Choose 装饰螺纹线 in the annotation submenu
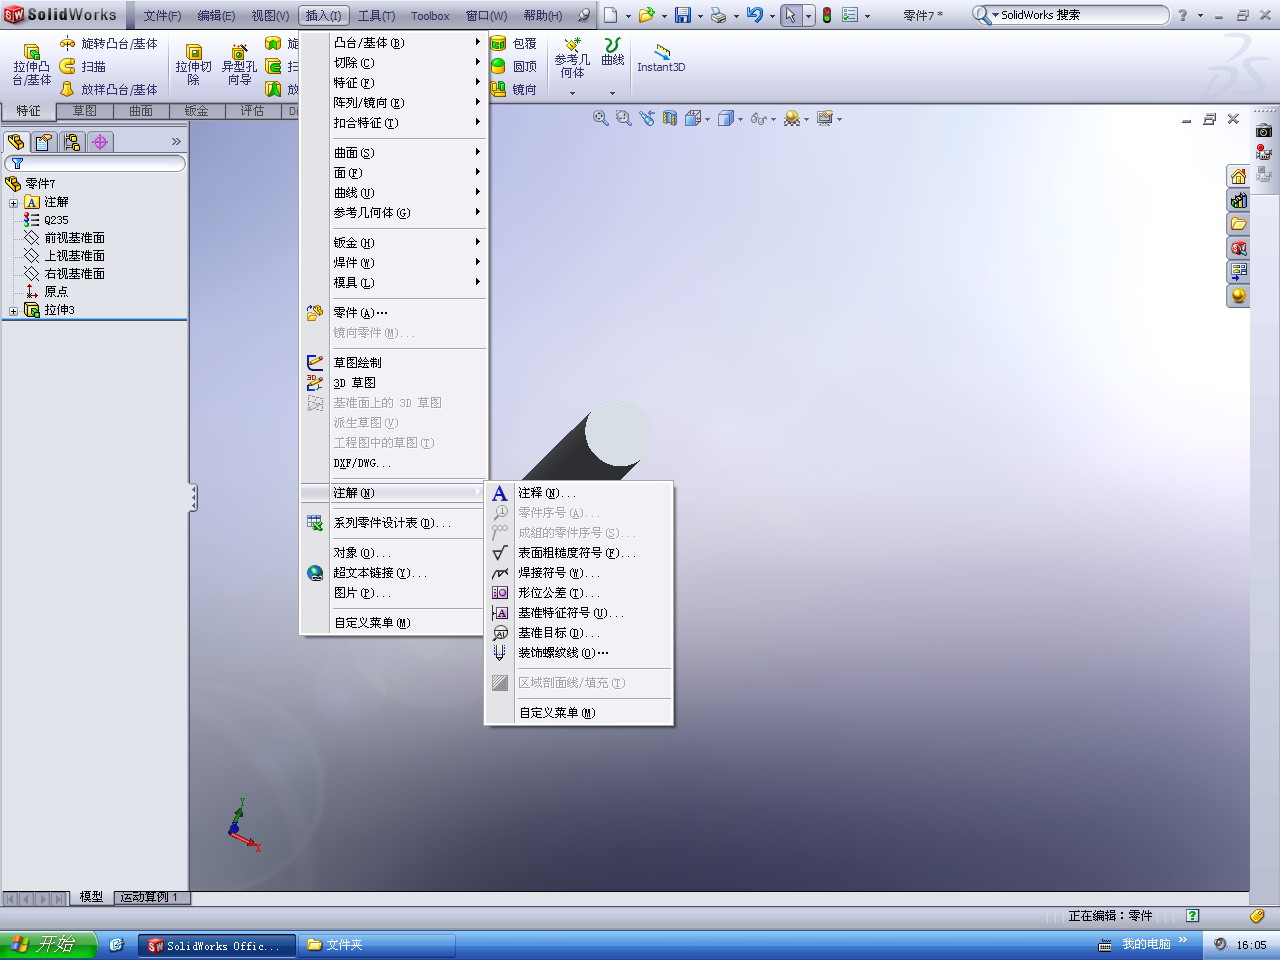 (579, 653)
